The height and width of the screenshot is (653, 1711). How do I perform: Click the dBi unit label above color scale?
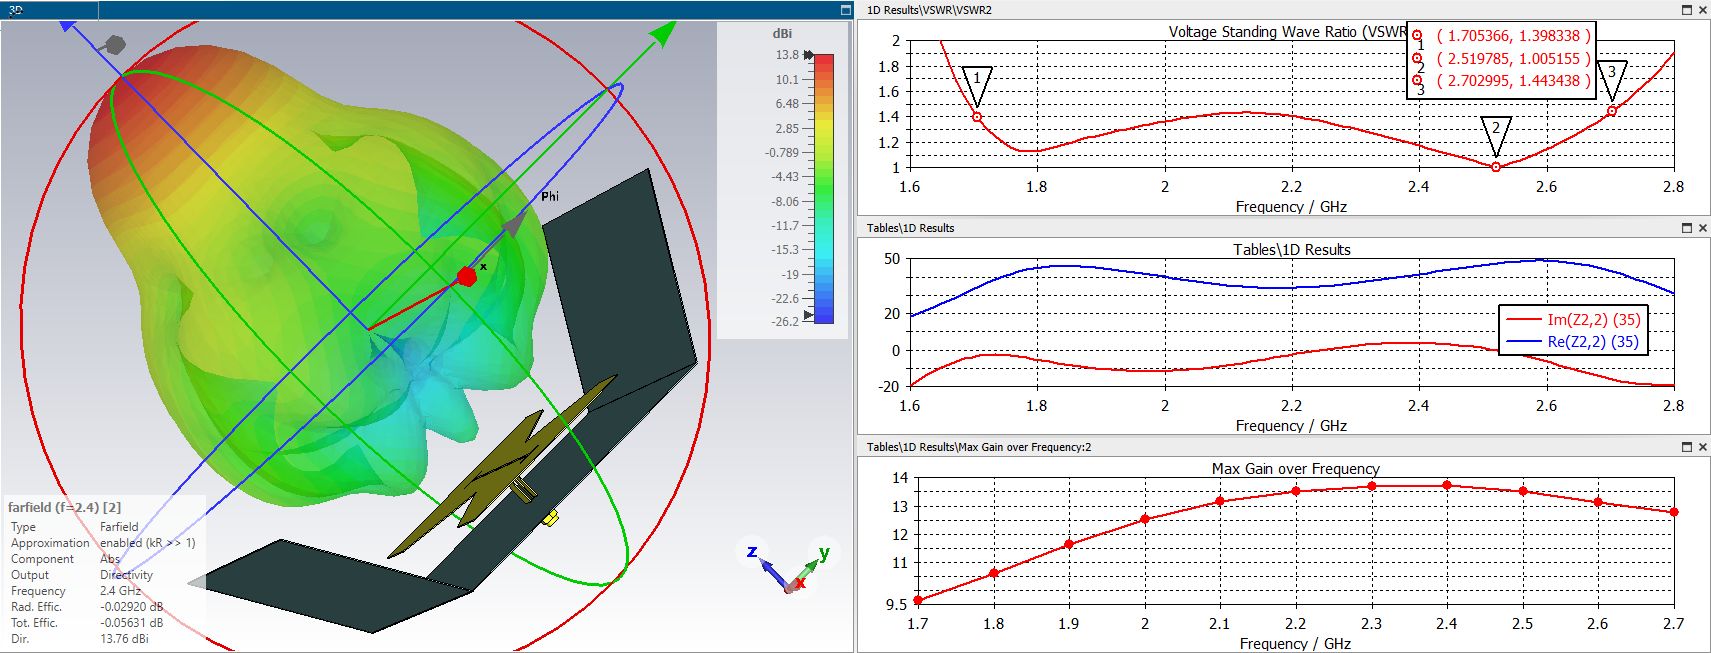click(782, 33)
